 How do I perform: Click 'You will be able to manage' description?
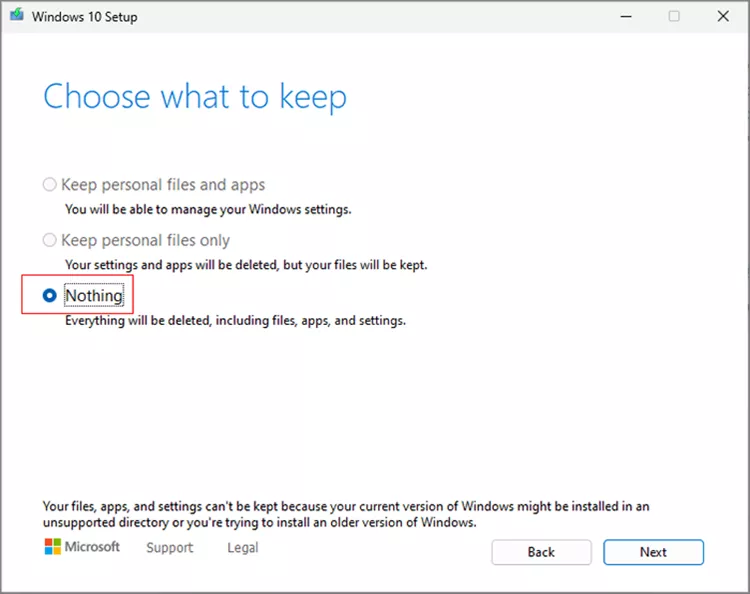point(208,209)
